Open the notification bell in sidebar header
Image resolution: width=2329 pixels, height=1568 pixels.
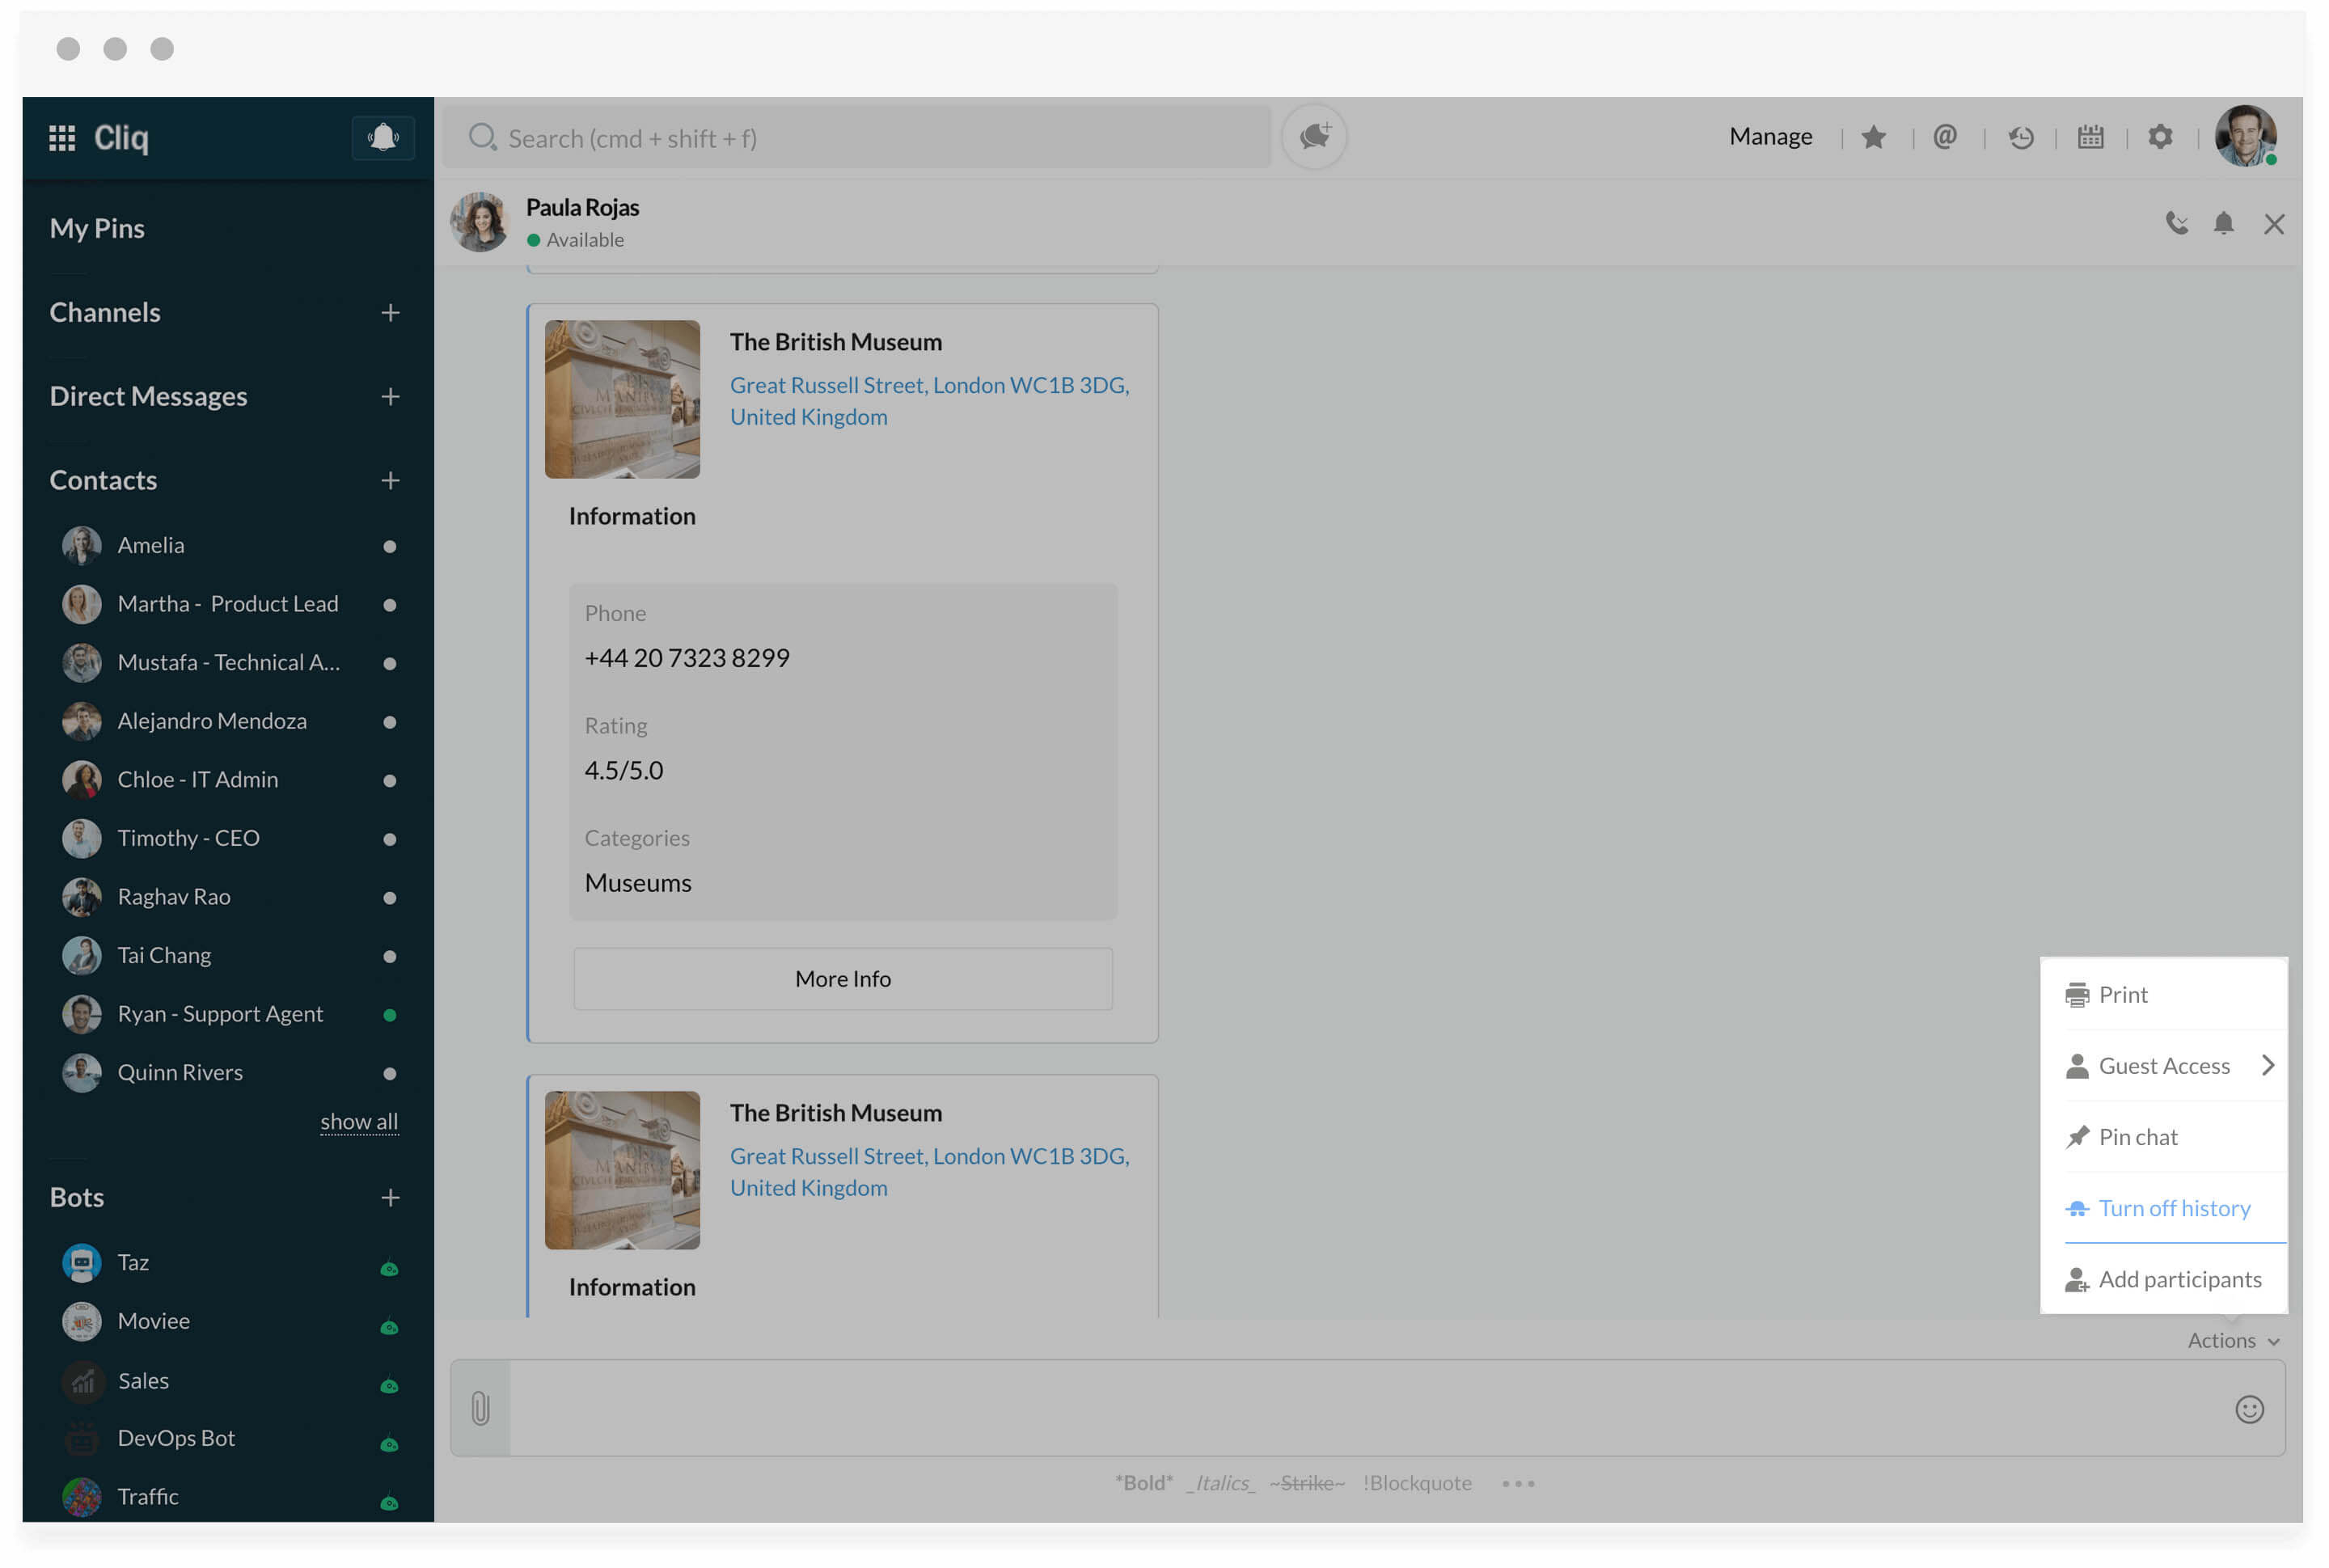point(383,137)
